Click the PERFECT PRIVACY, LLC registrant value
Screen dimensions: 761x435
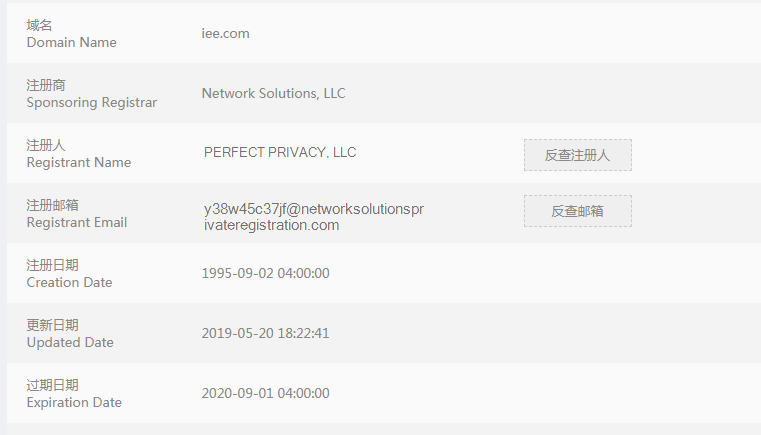tap(280, 153)
